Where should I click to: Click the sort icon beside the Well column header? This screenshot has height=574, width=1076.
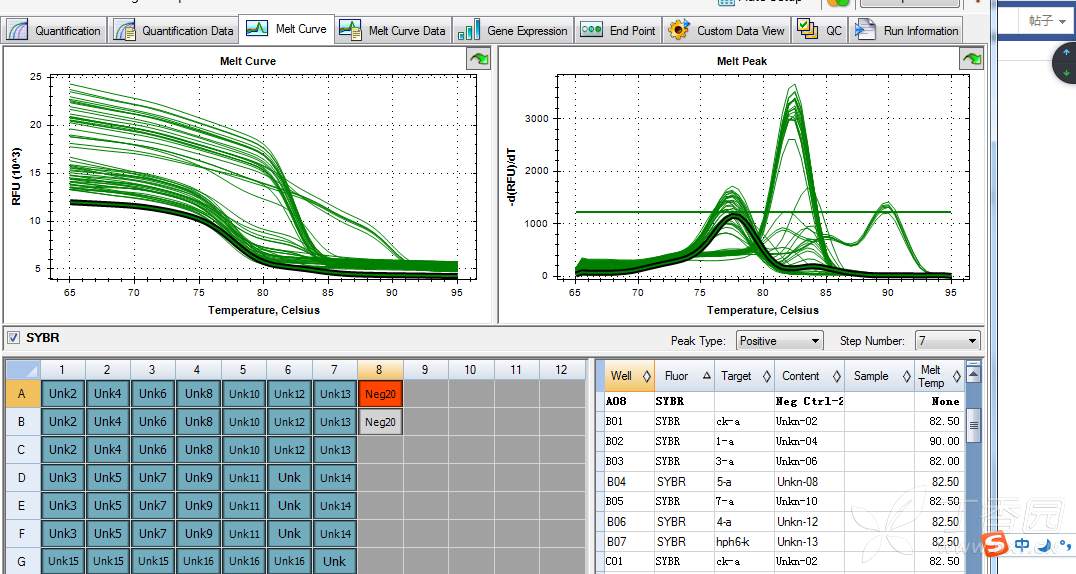(x=646, y=377)
